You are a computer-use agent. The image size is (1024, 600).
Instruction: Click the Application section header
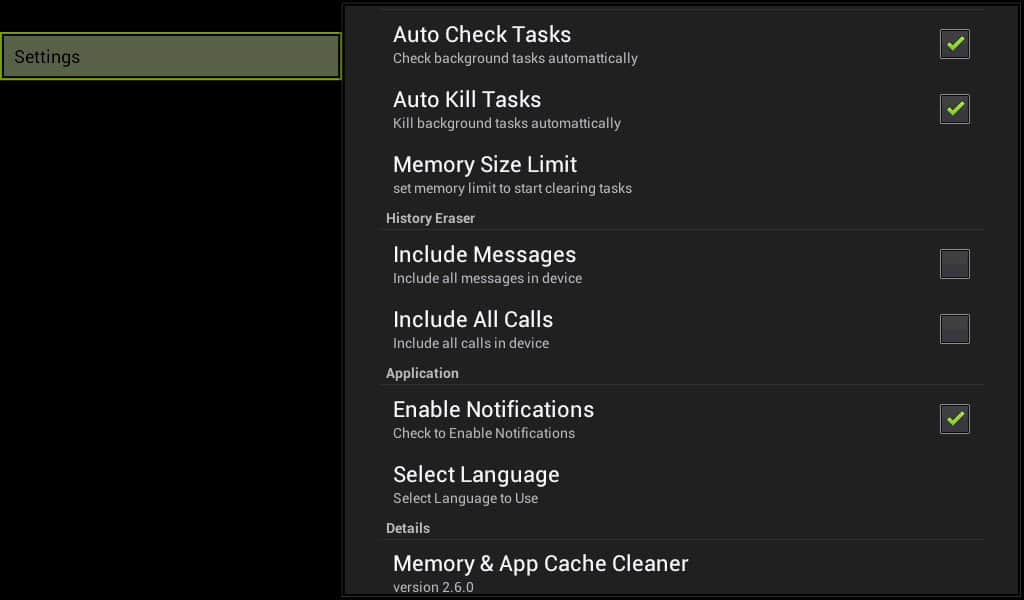coord(422,373)
